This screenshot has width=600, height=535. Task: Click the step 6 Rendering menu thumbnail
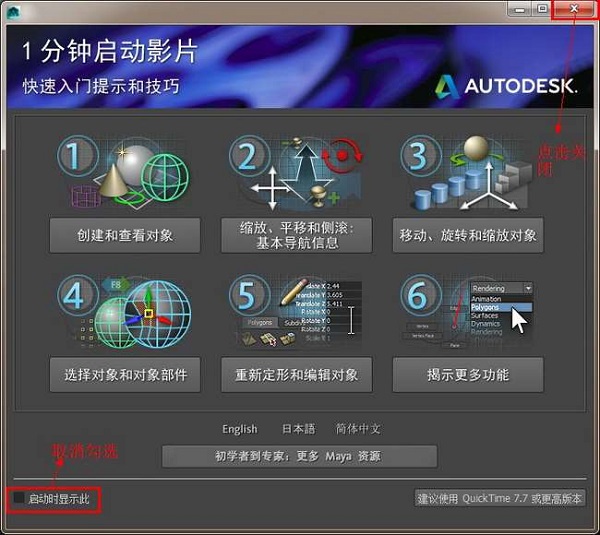467,311
